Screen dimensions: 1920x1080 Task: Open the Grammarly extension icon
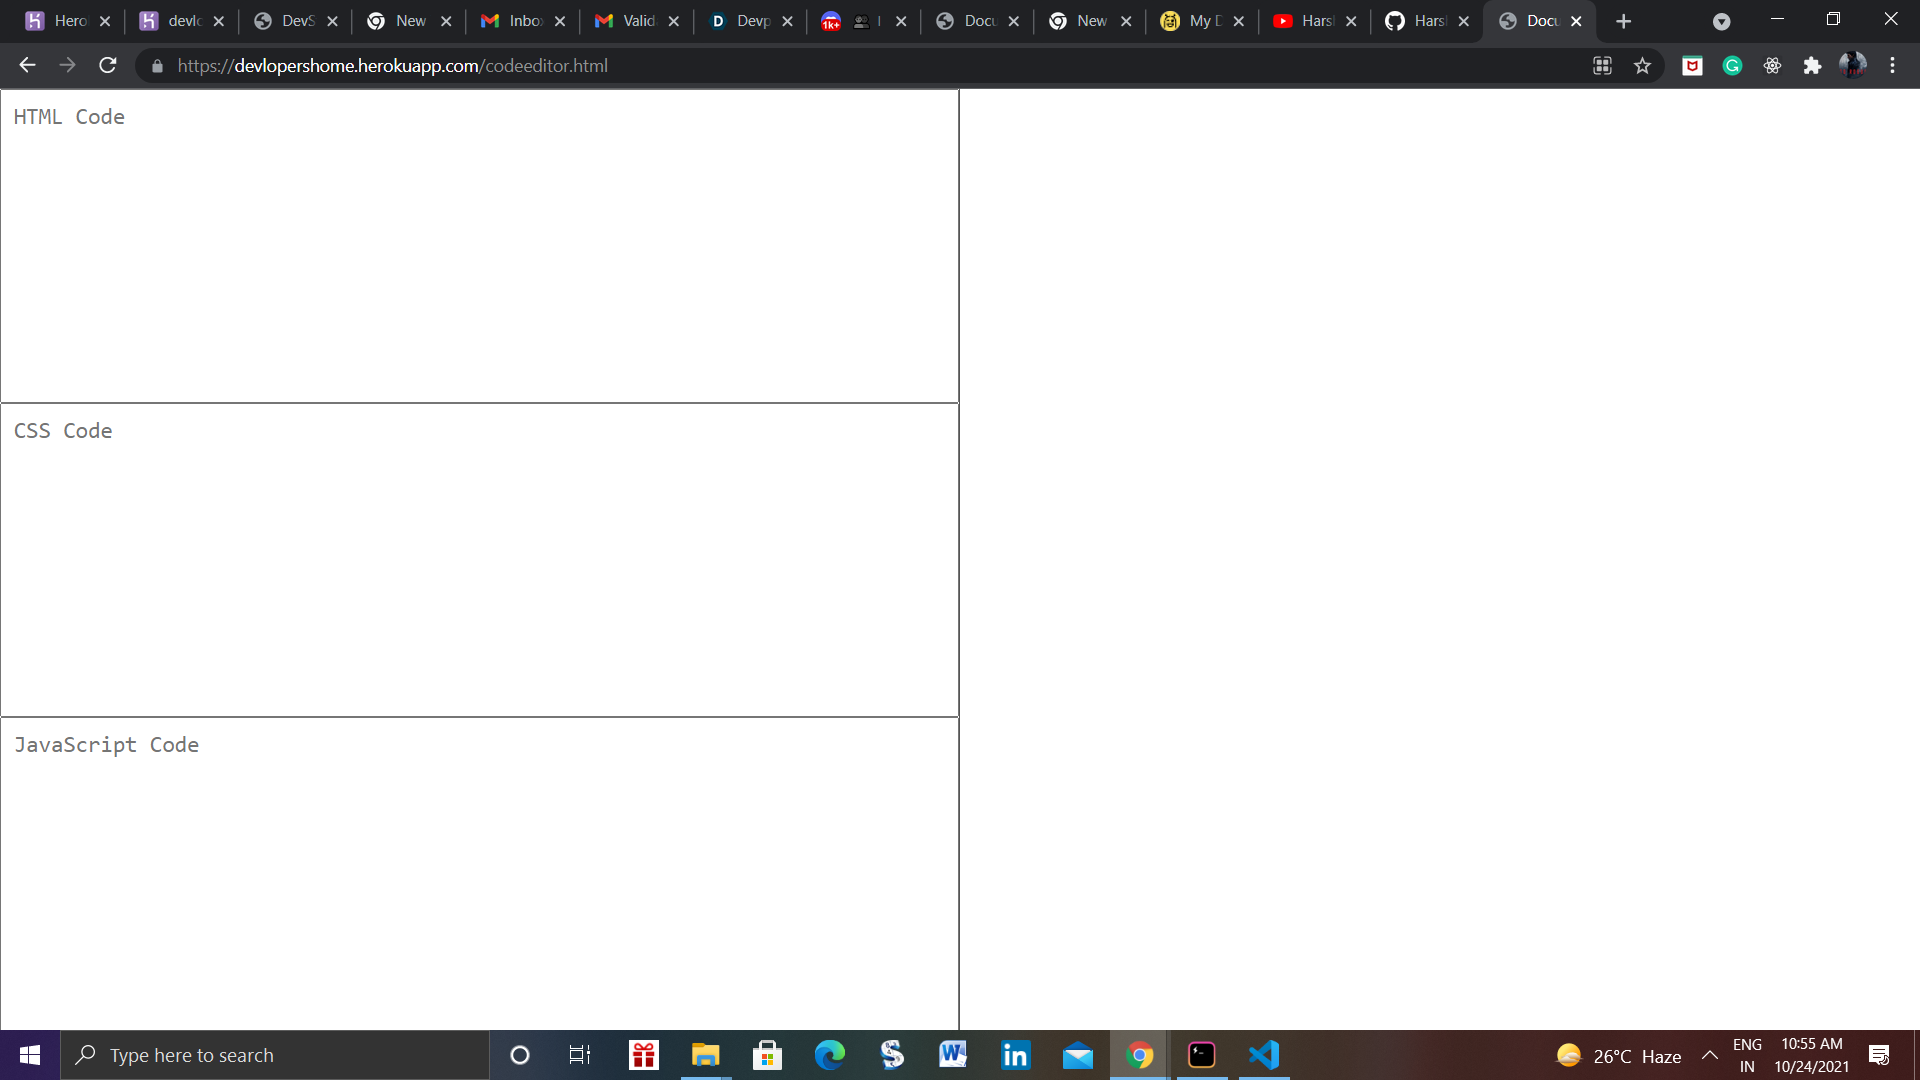click(1732, 66)
